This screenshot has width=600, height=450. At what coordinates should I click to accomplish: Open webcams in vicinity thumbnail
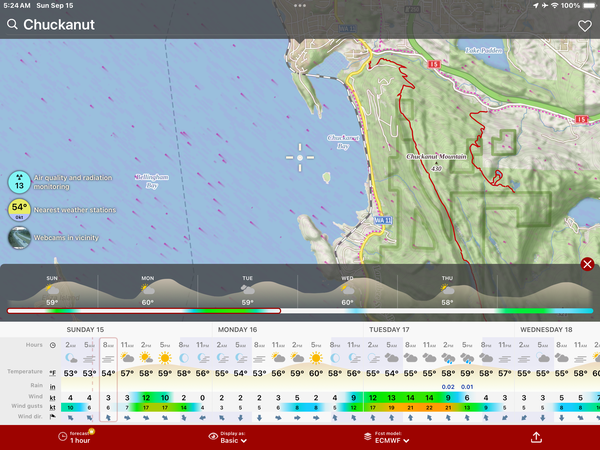click(19, 237)
